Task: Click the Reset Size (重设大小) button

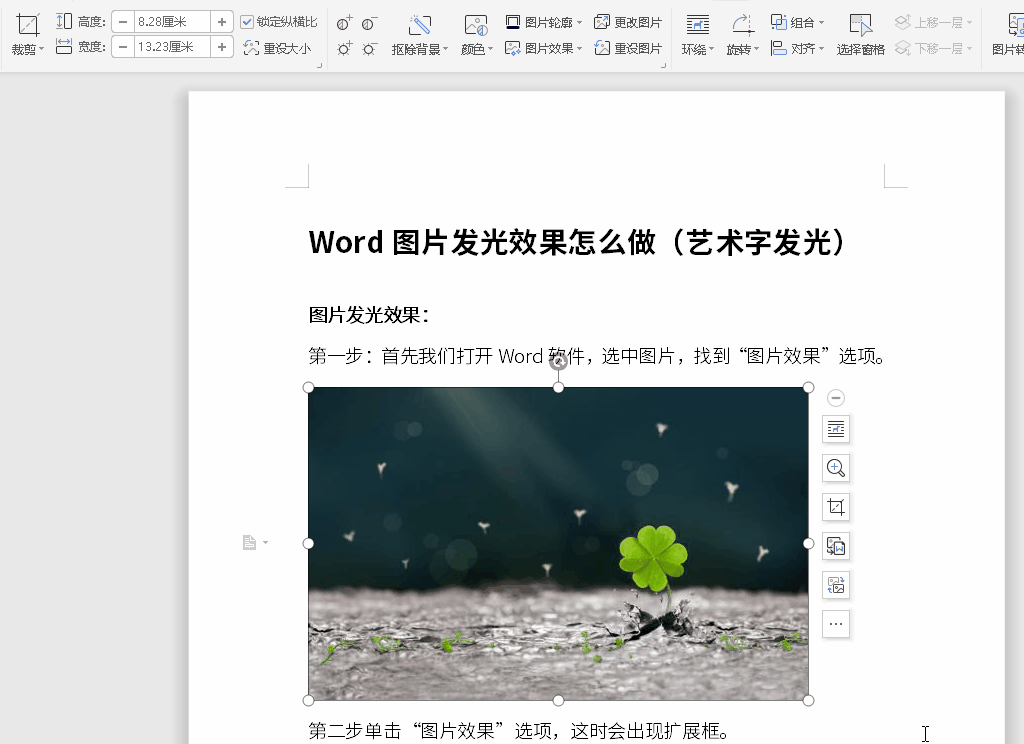Action: (x=278, y=48)
